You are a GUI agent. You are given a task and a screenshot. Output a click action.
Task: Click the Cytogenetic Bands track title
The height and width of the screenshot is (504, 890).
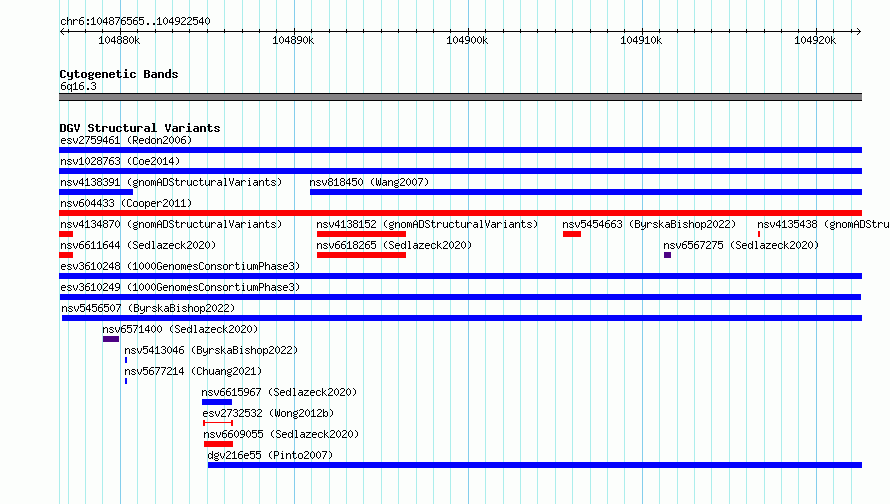tap(119, 74)
